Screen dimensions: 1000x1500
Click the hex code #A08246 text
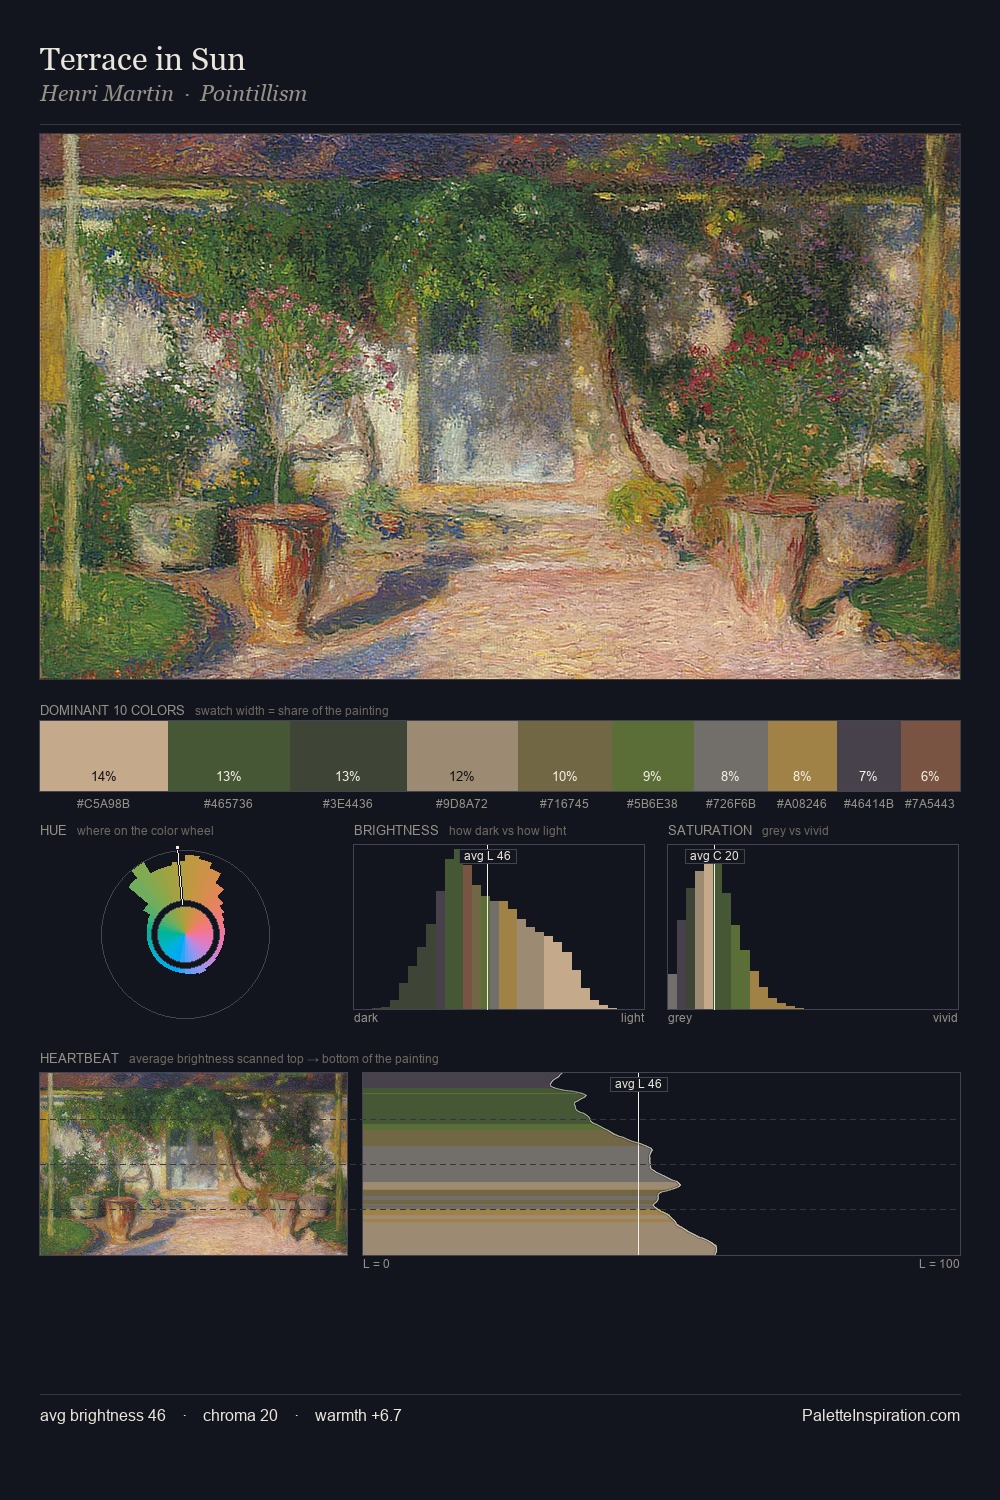802,803
